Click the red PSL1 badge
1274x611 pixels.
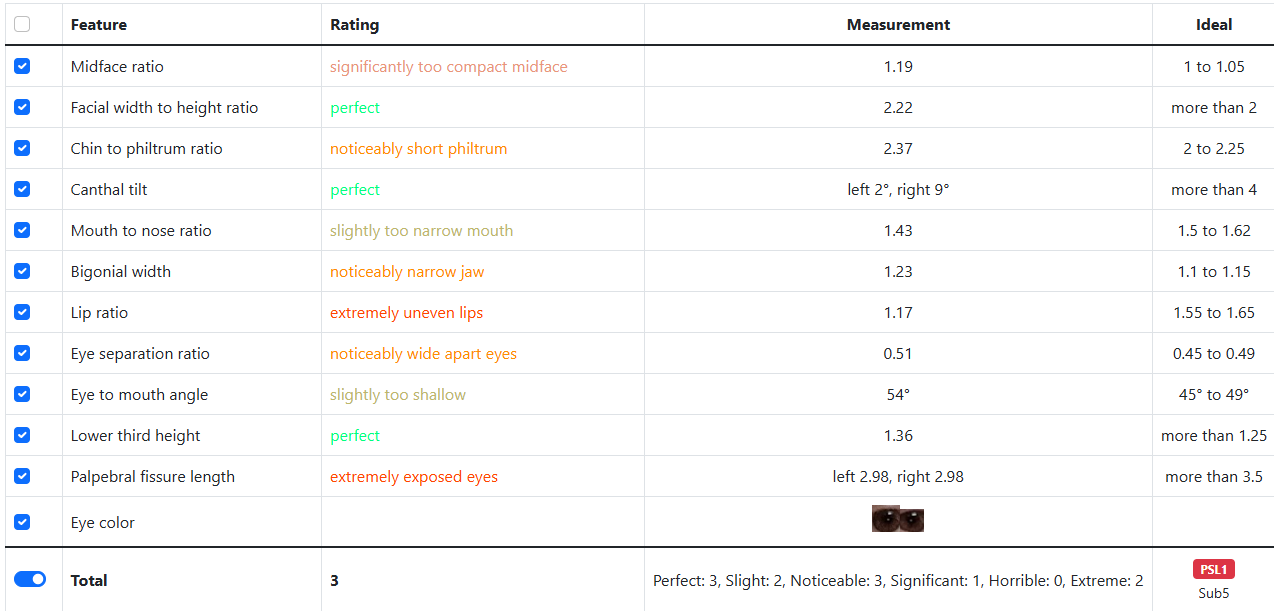1213,570
